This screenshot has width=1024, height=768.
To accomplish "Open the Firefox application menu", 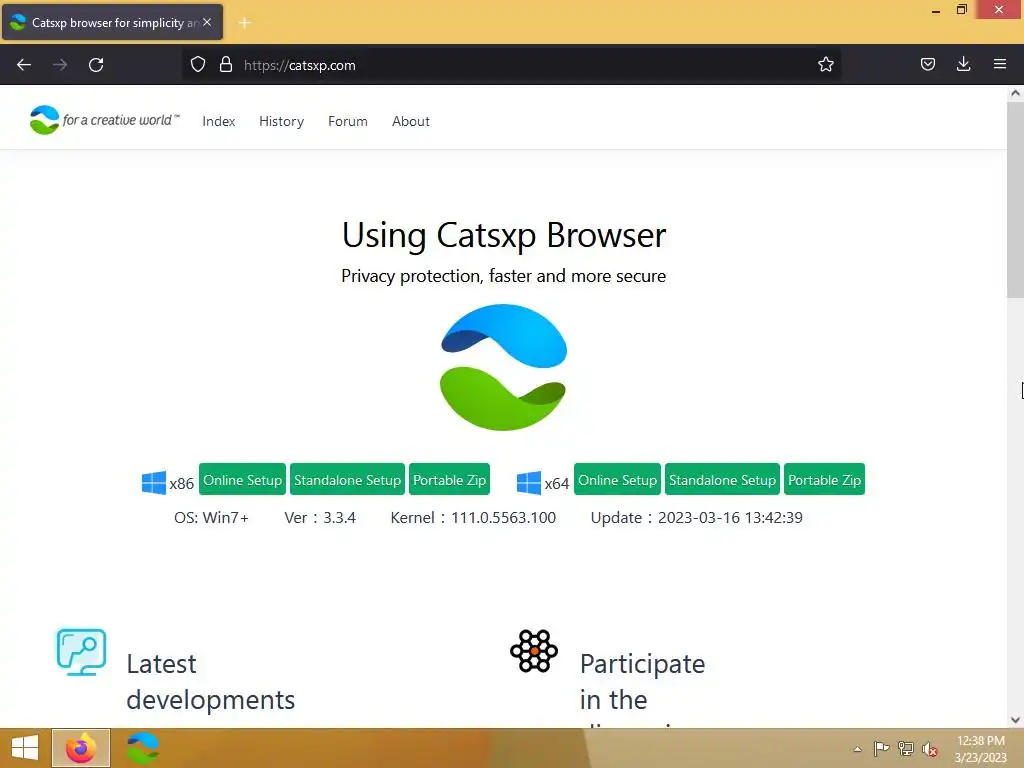I will tap(999, 65).
